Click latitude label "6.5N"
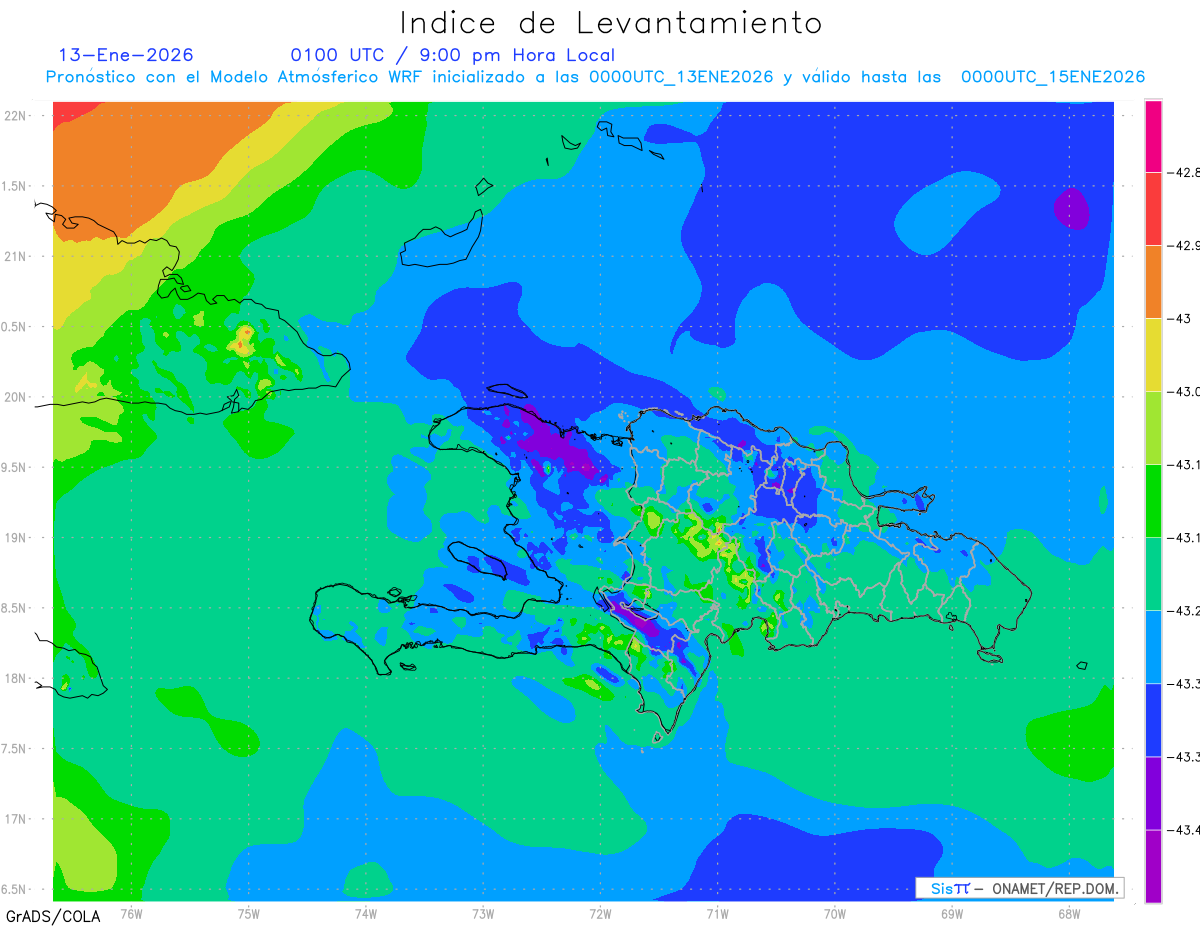Image resolution: width=1200 pixels, height=927 pixels. coord(15,889)
